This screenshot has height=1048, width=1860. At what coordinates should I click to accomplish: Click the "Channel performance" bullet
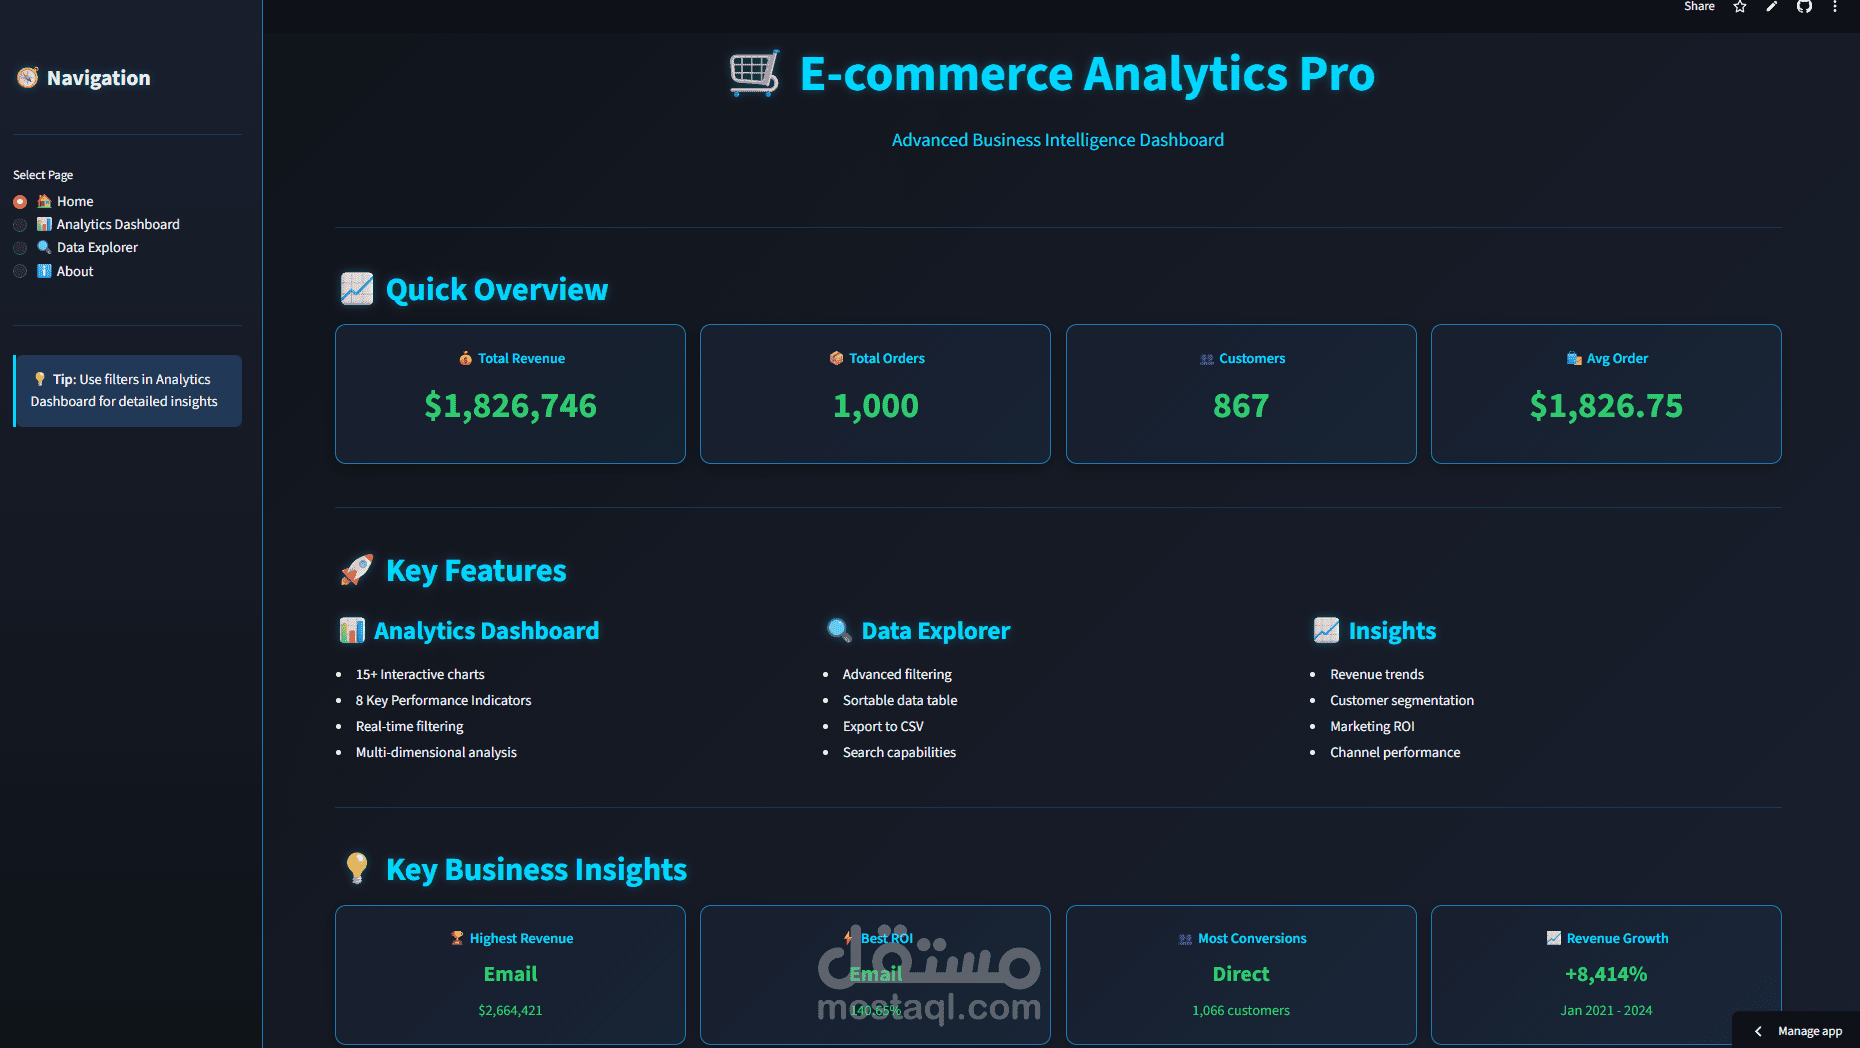[x=1395, y=752]
